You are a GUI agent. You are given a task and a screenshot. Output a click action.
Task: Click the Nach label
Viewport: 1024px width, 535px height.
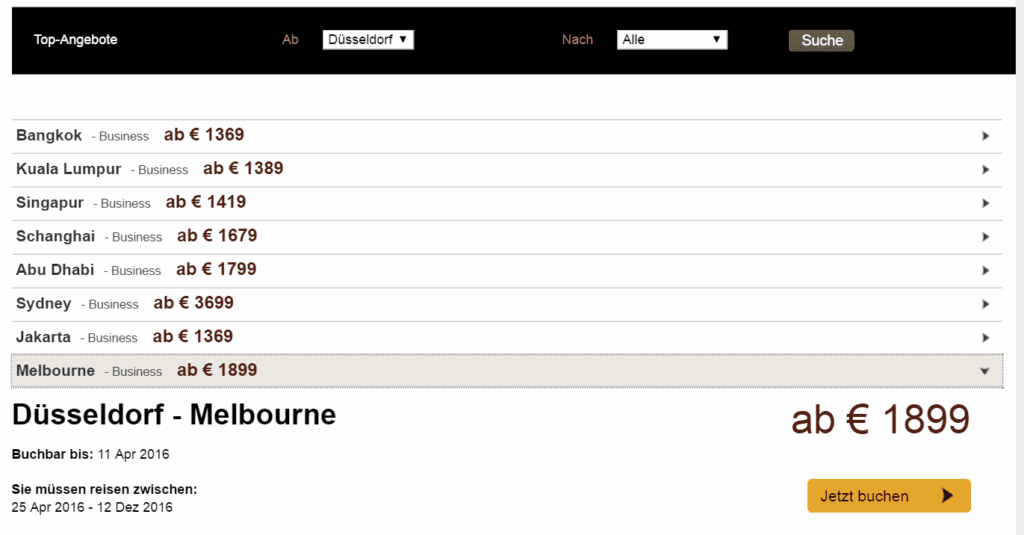click(577, 40)
